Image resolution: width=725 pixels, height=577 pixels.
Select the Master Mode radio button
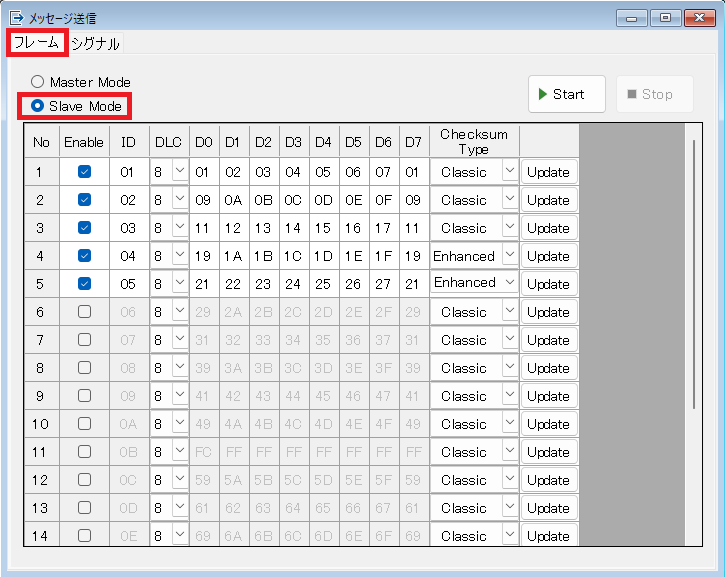(37, 82)
